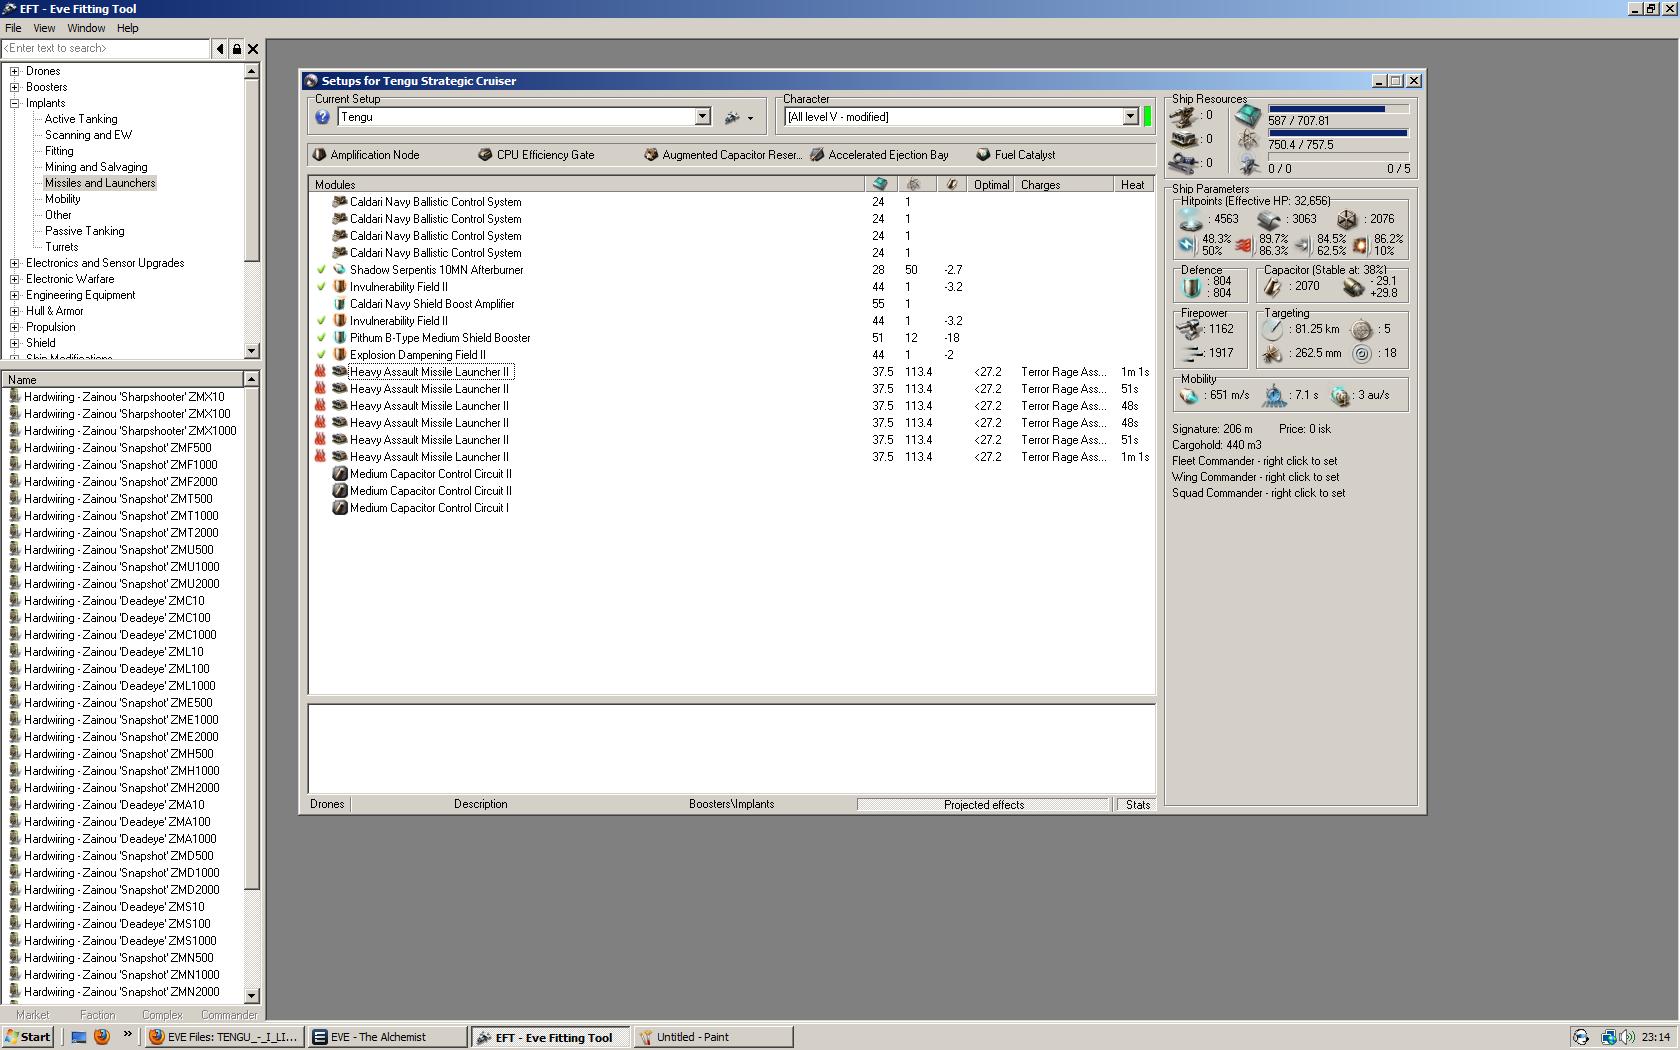The width and height of the screenshot is (1680, 1050).
Task: Switch to the Faction tab
Action: coord(97,1014)
